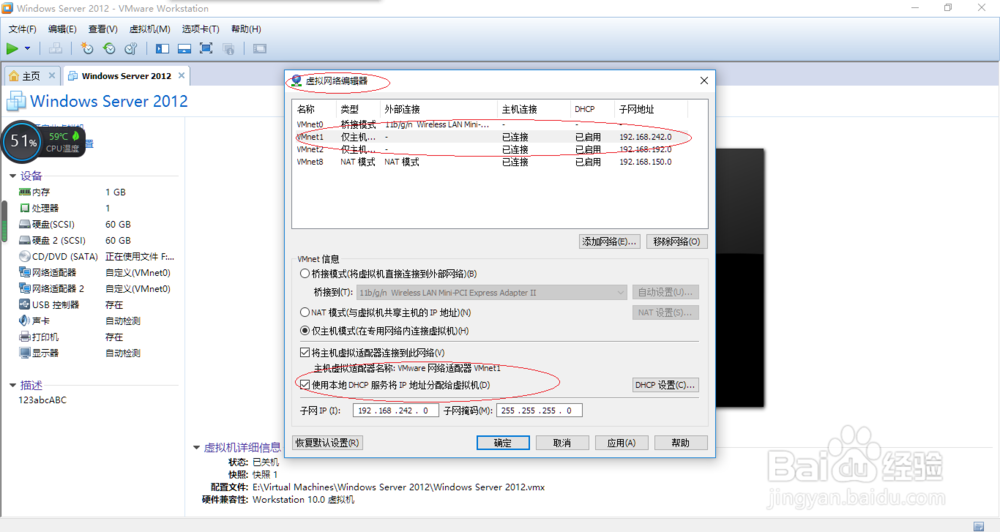The height and width of the screenshot is (532, 1000).
Task: Enter full screen mode icon
Action: pos(206,48)
